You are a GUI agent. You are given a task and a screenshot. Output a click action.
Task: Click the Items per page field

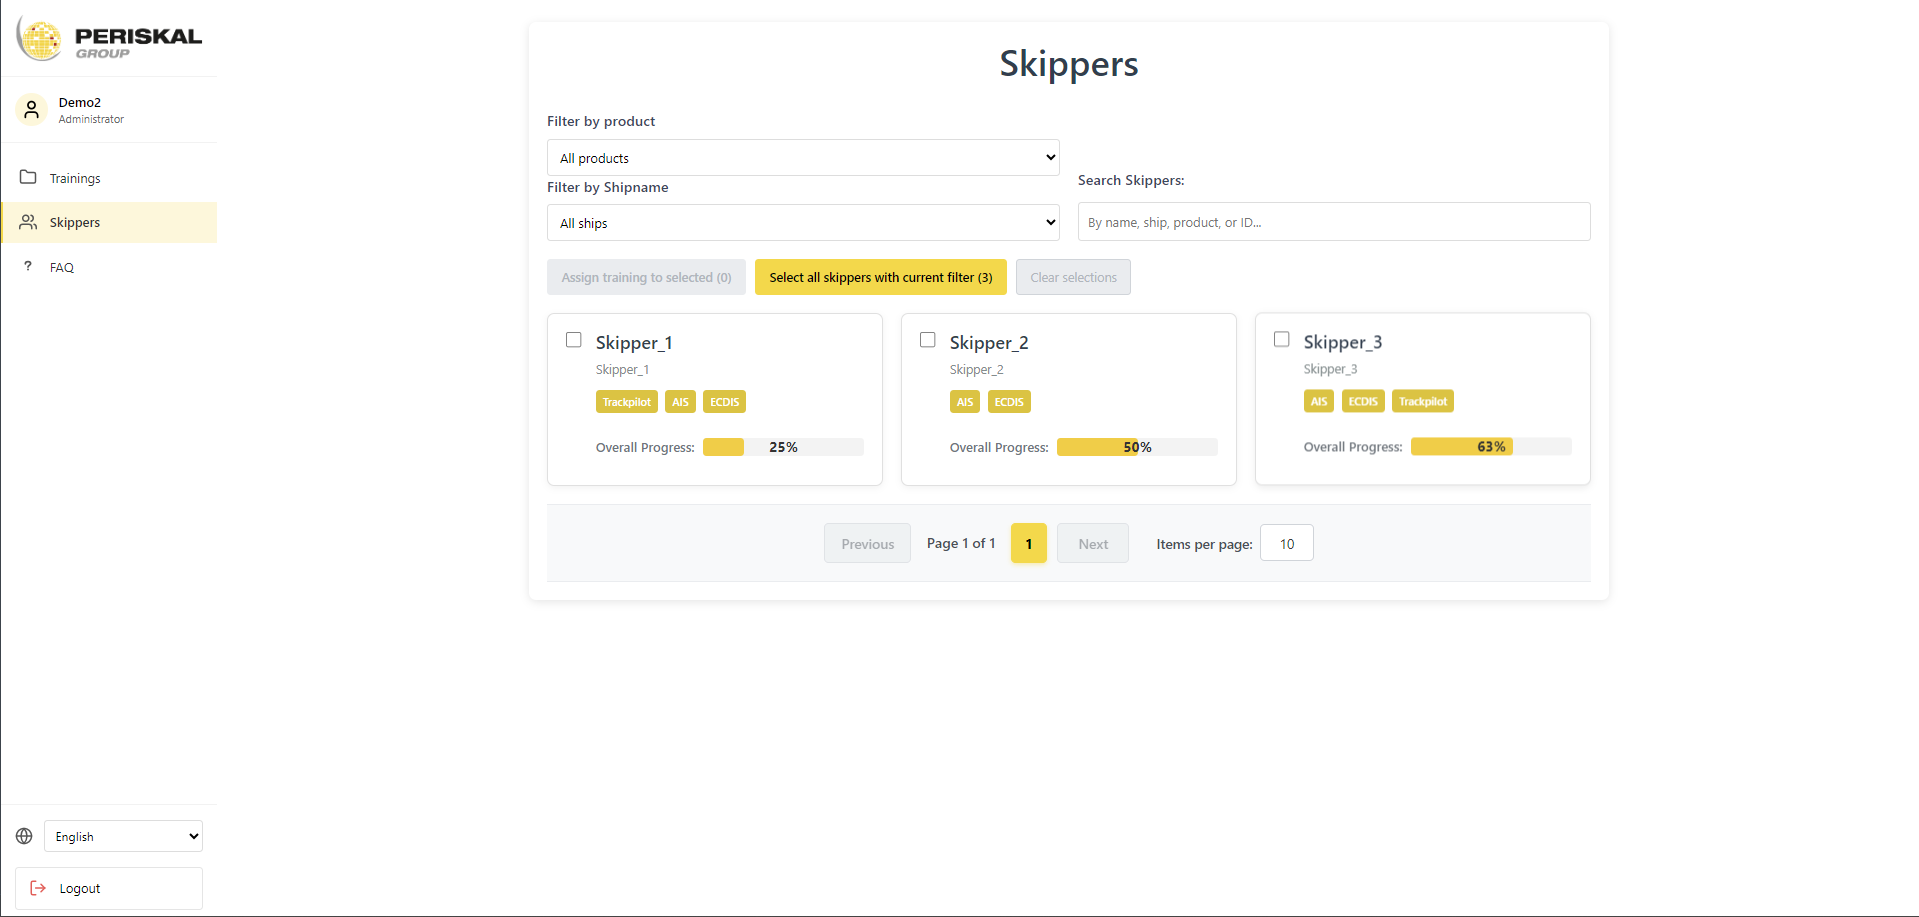1287,543
